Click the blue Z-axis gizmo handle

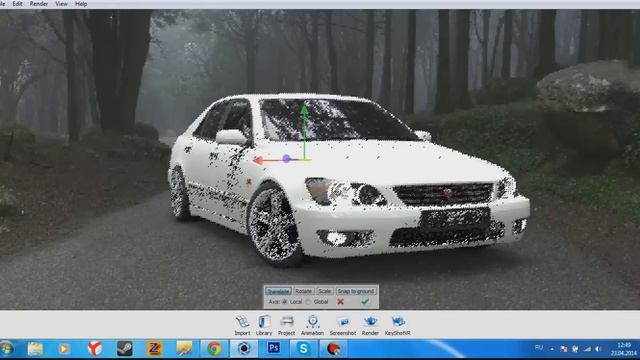tap(286, 158)
